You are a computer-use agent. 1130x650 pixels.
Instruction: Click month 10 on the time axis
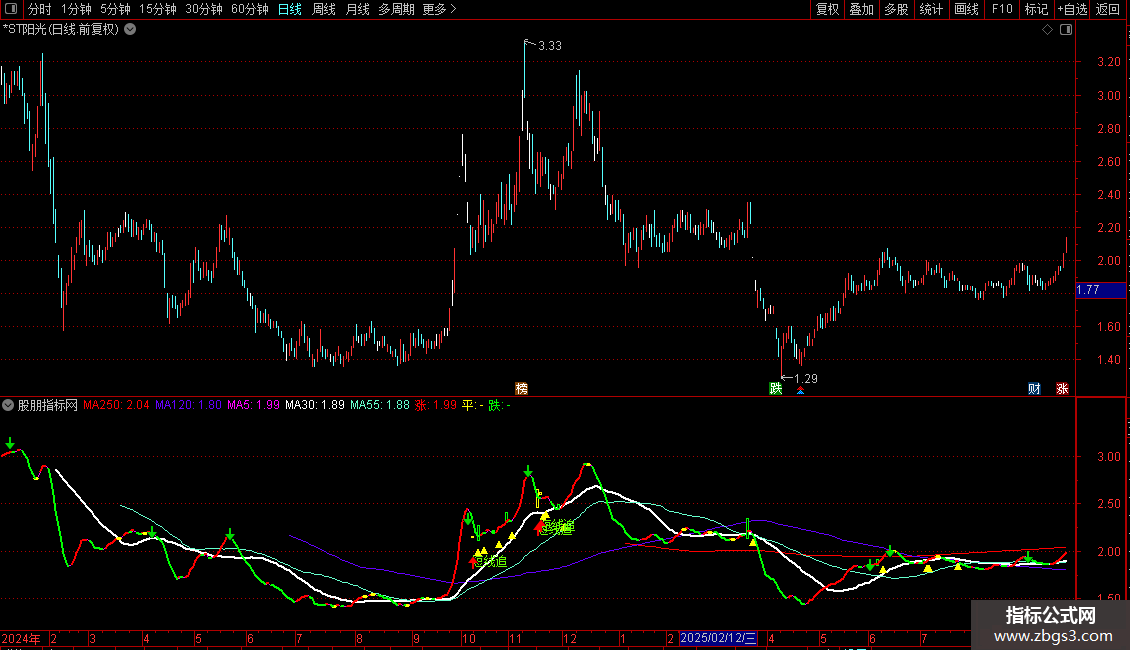point(469,638)
